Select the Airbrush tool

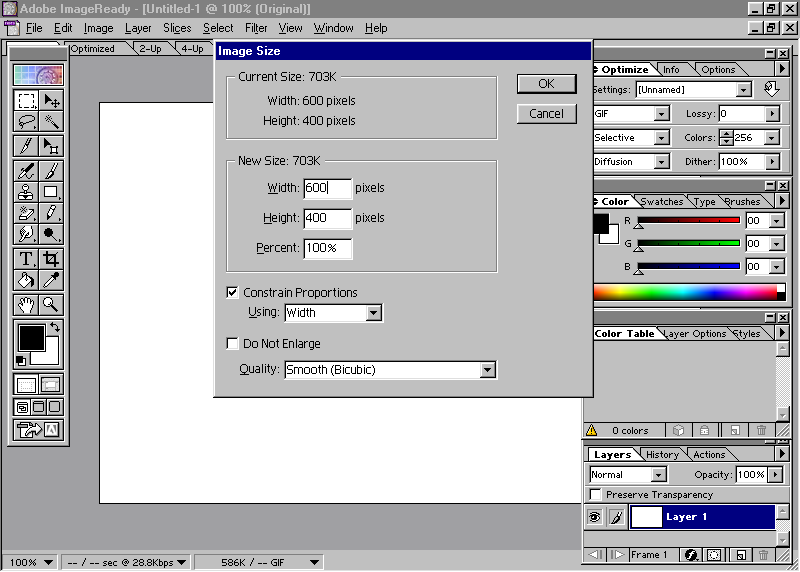(26, 171)
